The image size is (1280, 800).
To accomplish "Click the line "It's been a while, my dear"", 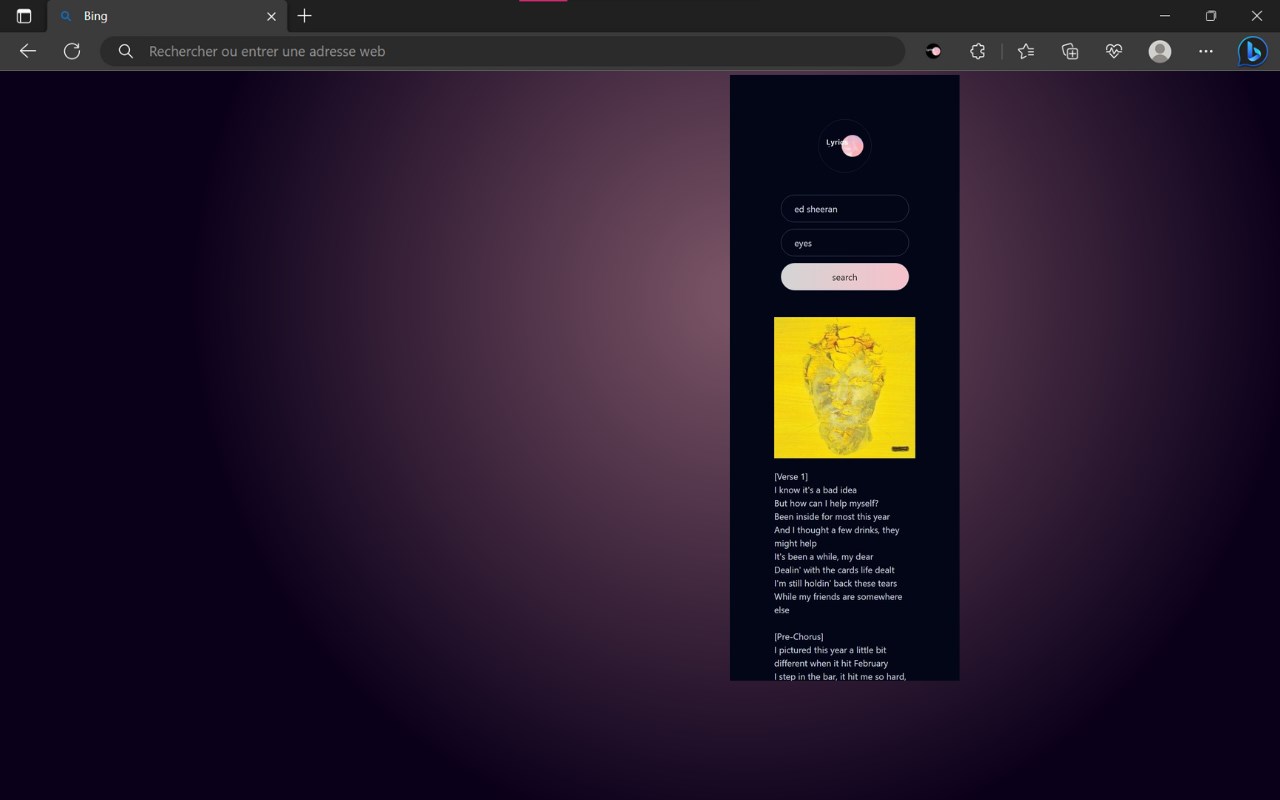I will (x=824, y=557).
